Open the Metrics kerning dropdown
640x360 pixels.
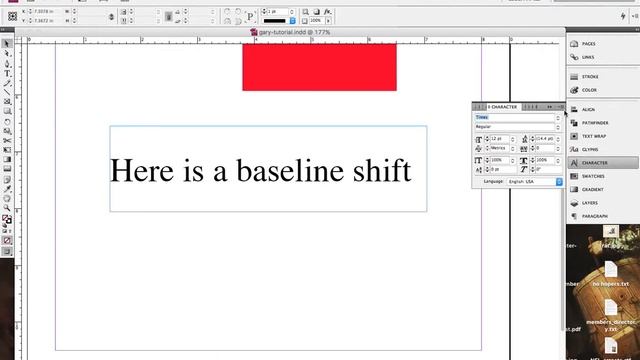(x=513, y=149)
